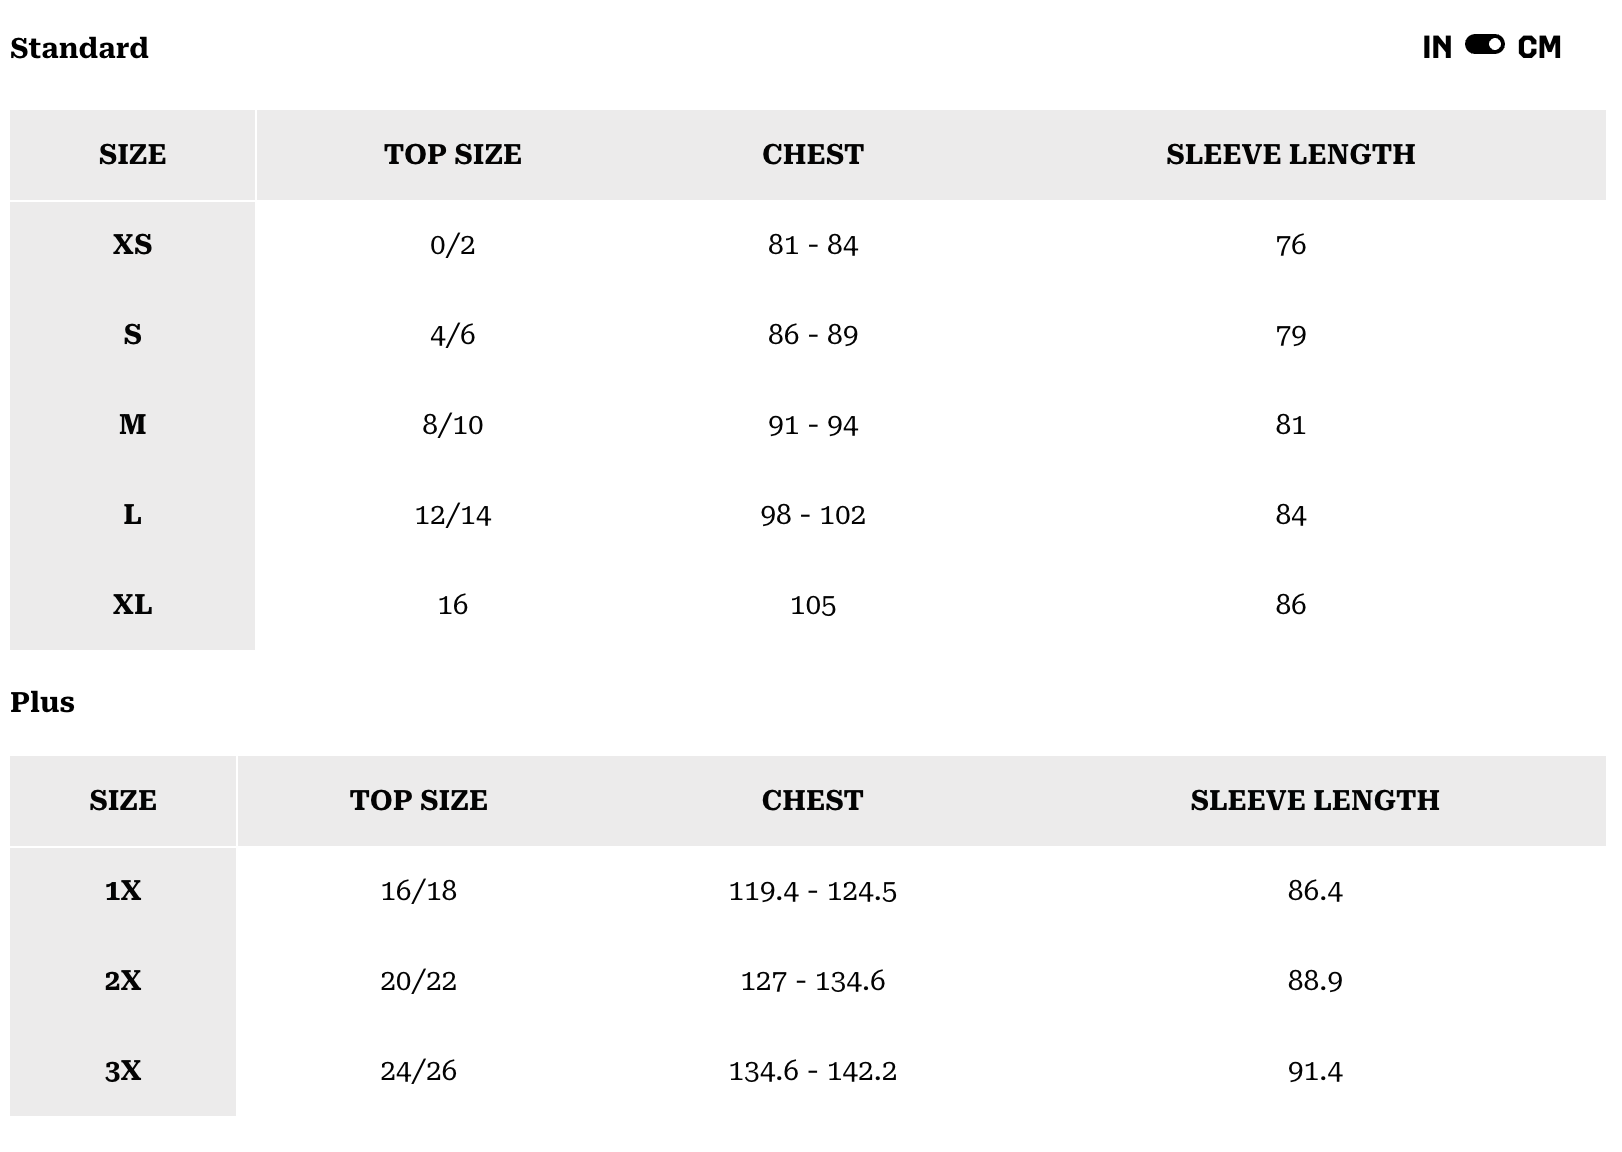Click the 127 - 134.6 chest measurement
The height and width of the screenshot is (1152, 1622).
(x=812, y=981)
